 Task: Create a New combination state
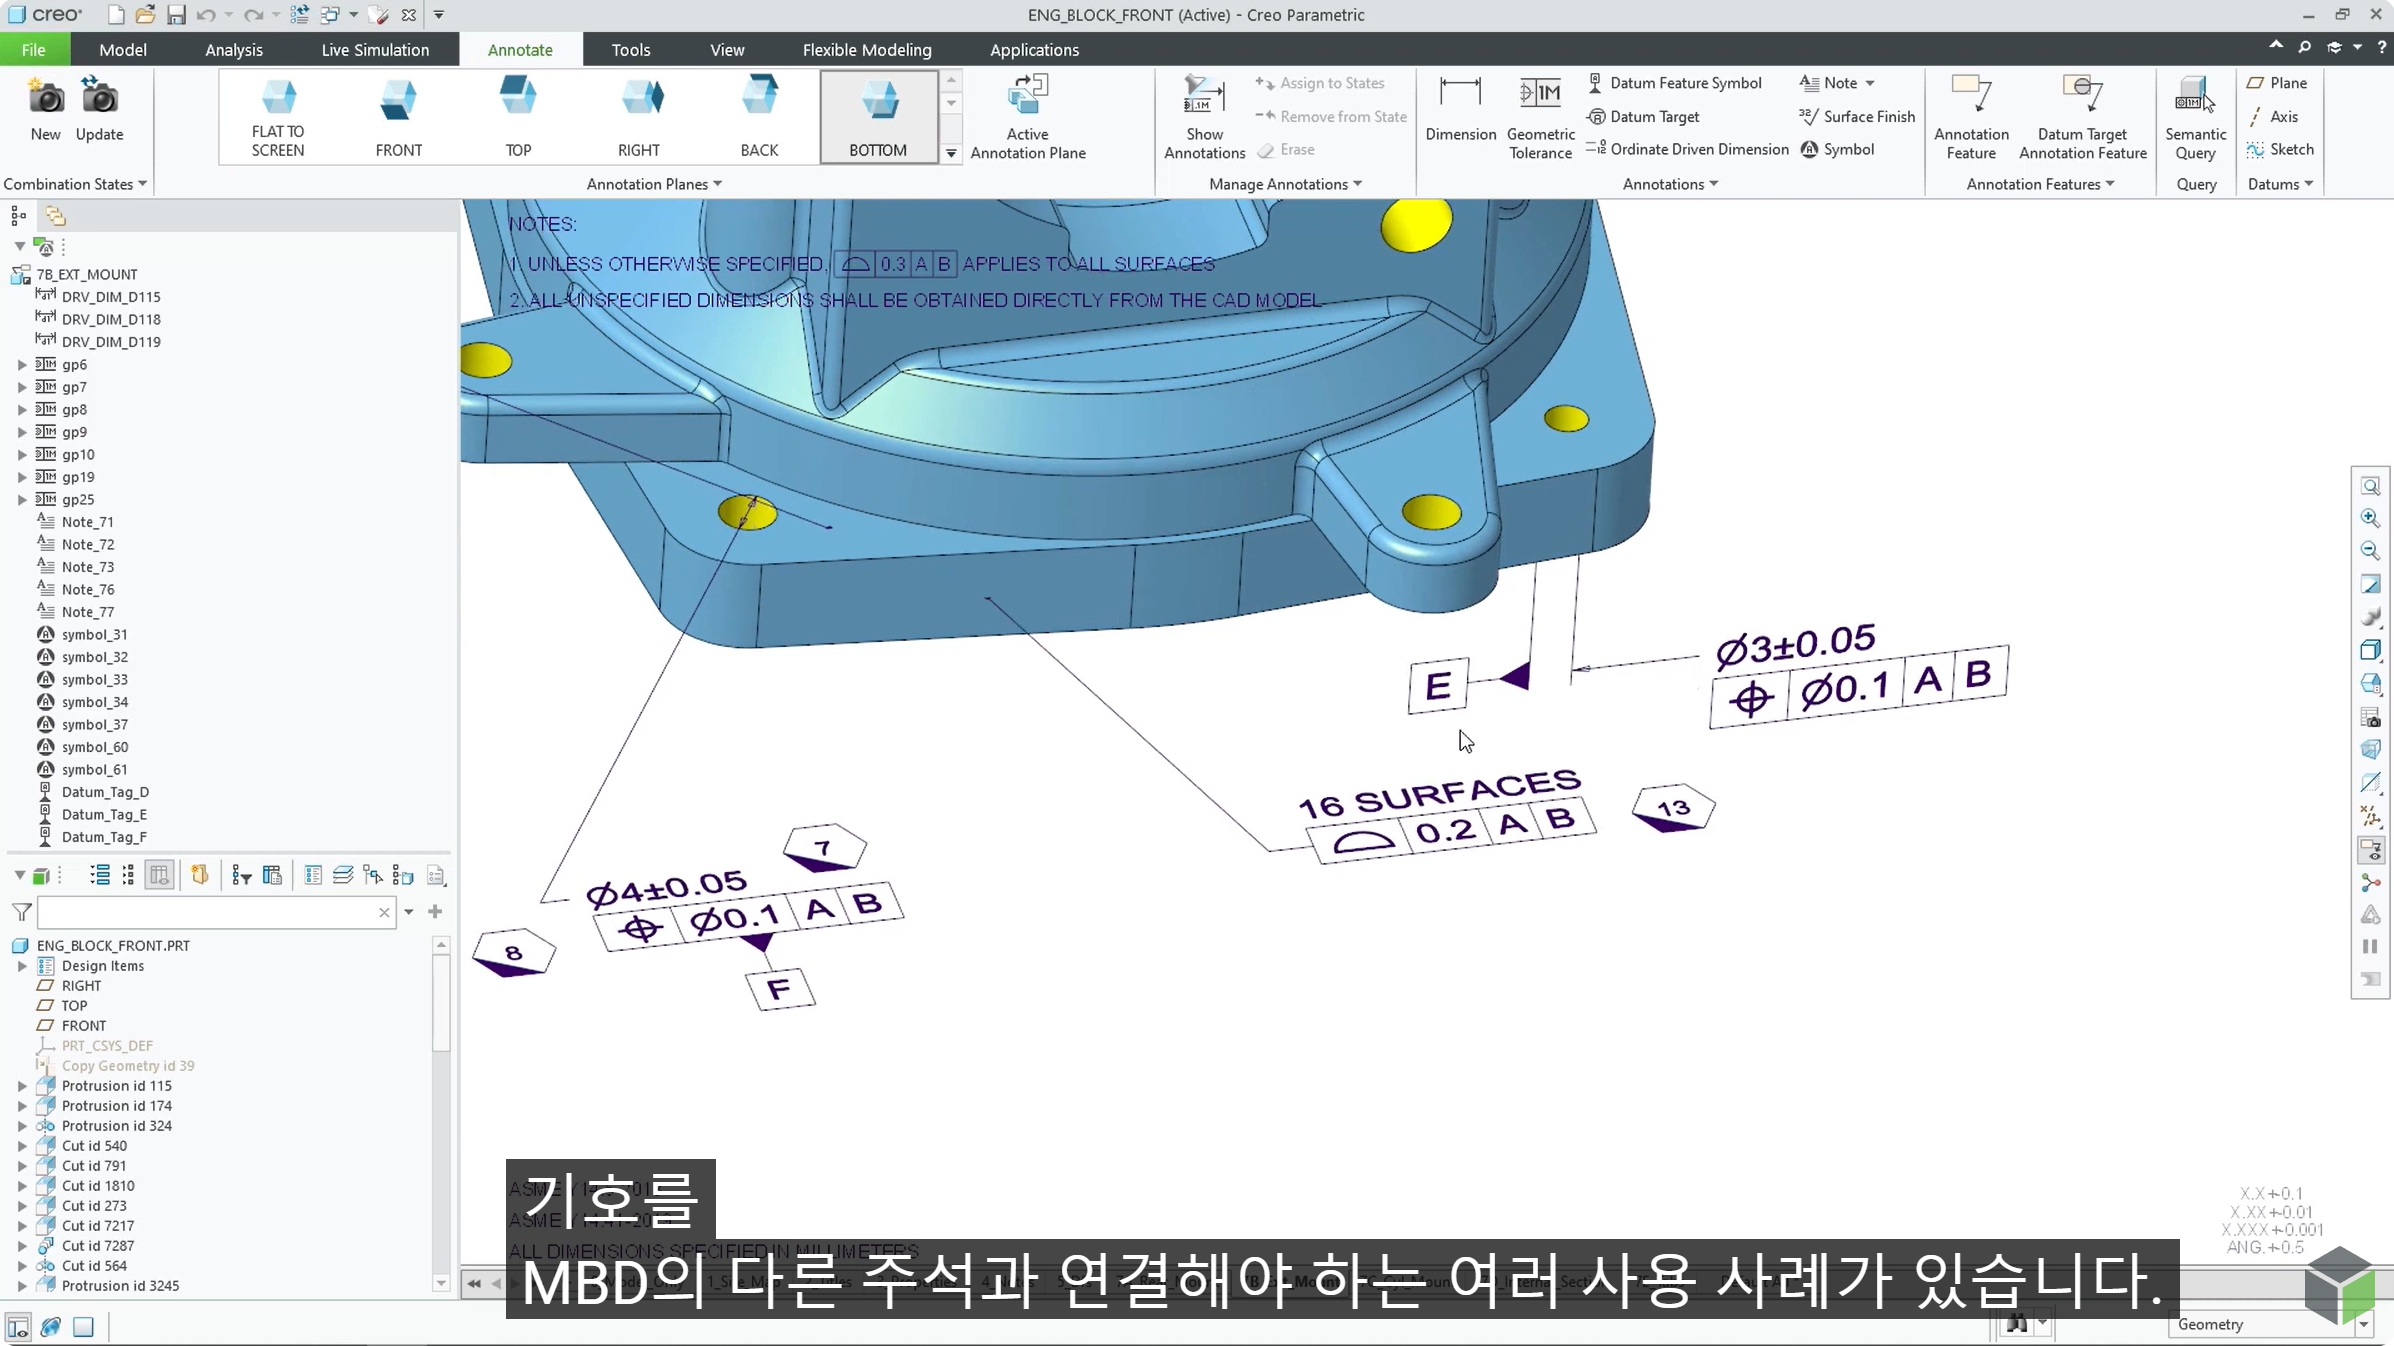pyautogui.click(x=45, y=110)
